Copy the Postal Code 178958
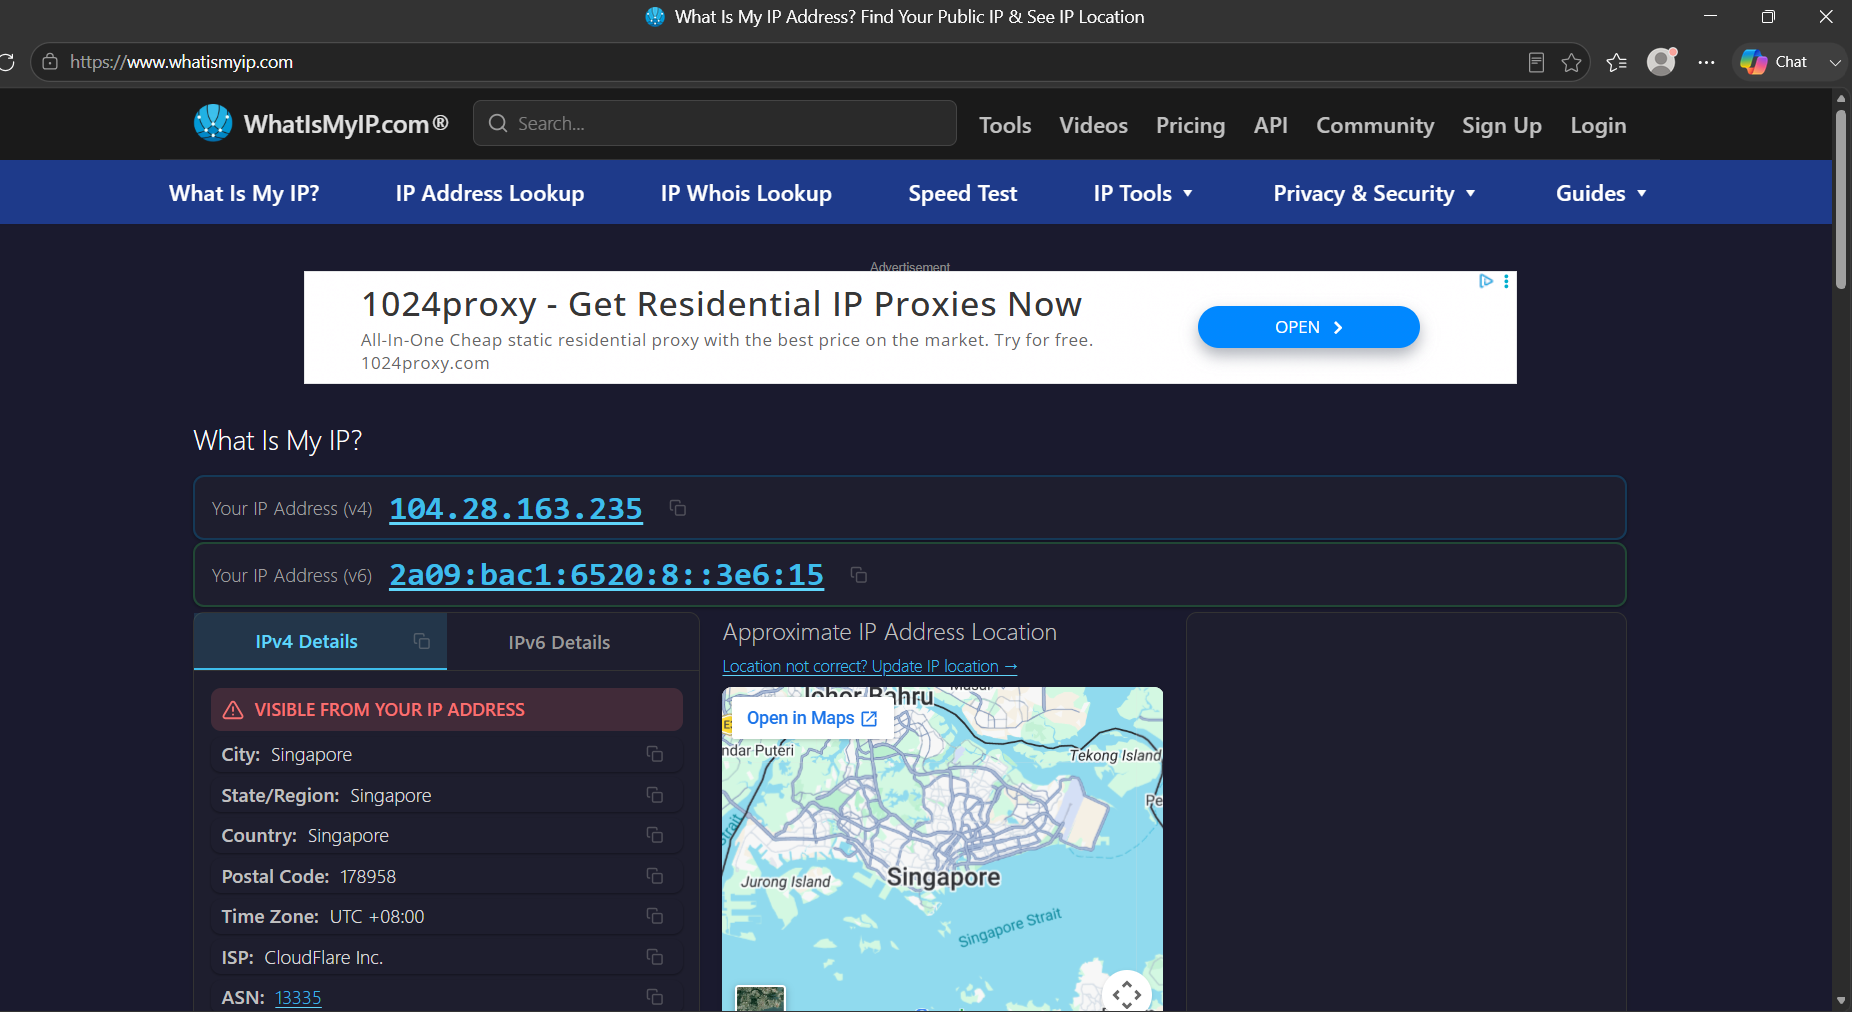Viewport: 1852px width, 1012px height. [x=655, y=876]
